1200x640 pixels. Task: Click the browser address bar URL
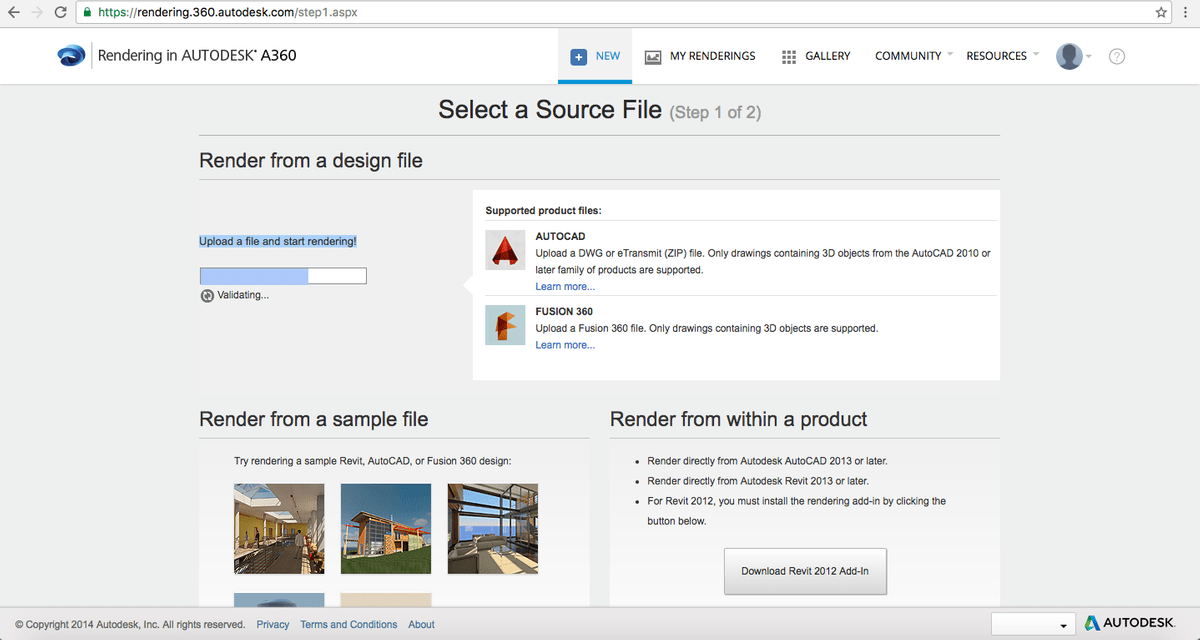click(227, 13)
